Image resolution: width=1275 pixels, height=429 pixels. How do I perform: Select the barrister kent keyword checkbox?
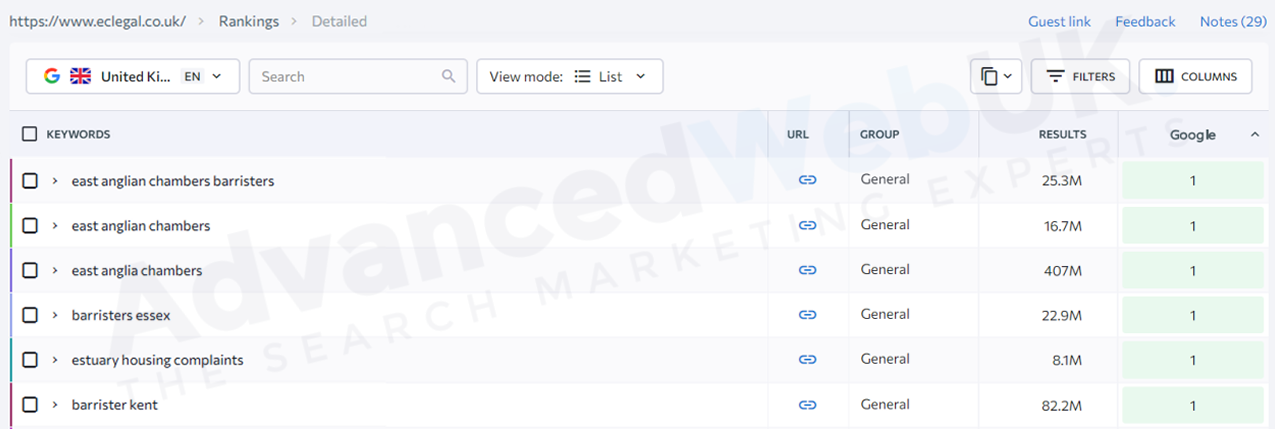click(x=30, y=405)
